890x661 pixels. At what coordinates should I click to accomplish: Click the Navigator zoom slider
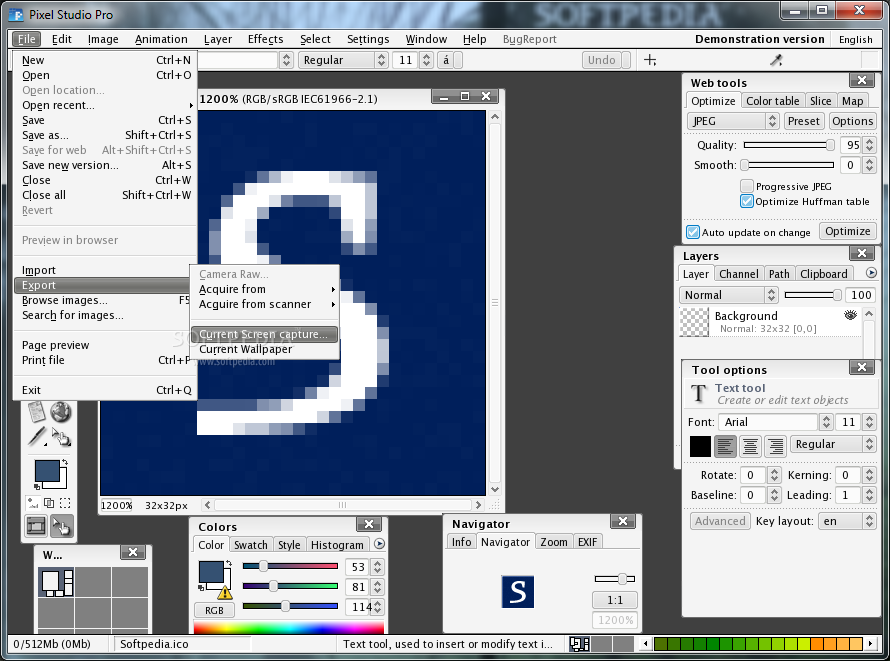(x=615, y=579)
